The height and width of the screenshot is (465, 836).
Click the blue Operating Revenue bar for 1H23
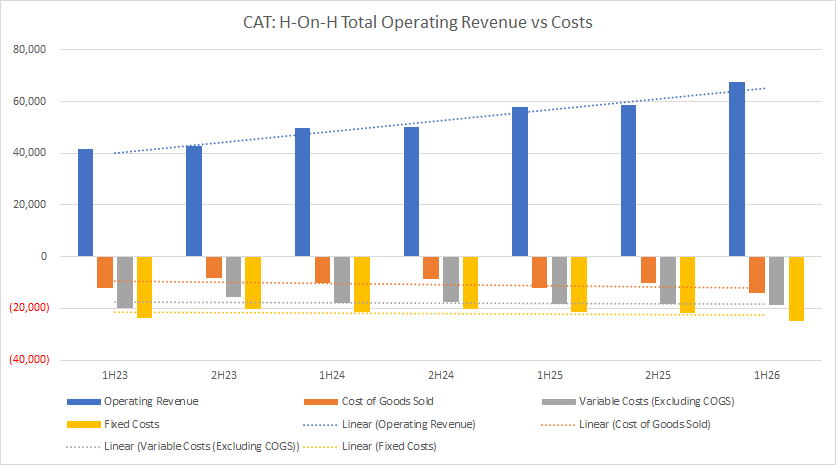pos(85,202)
